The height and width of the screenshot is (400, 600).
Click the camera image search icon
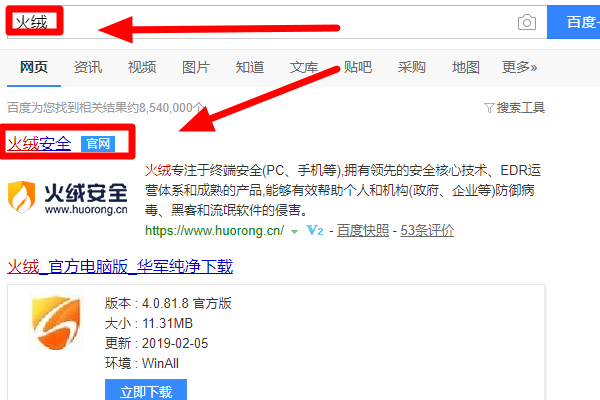point(527,23)
